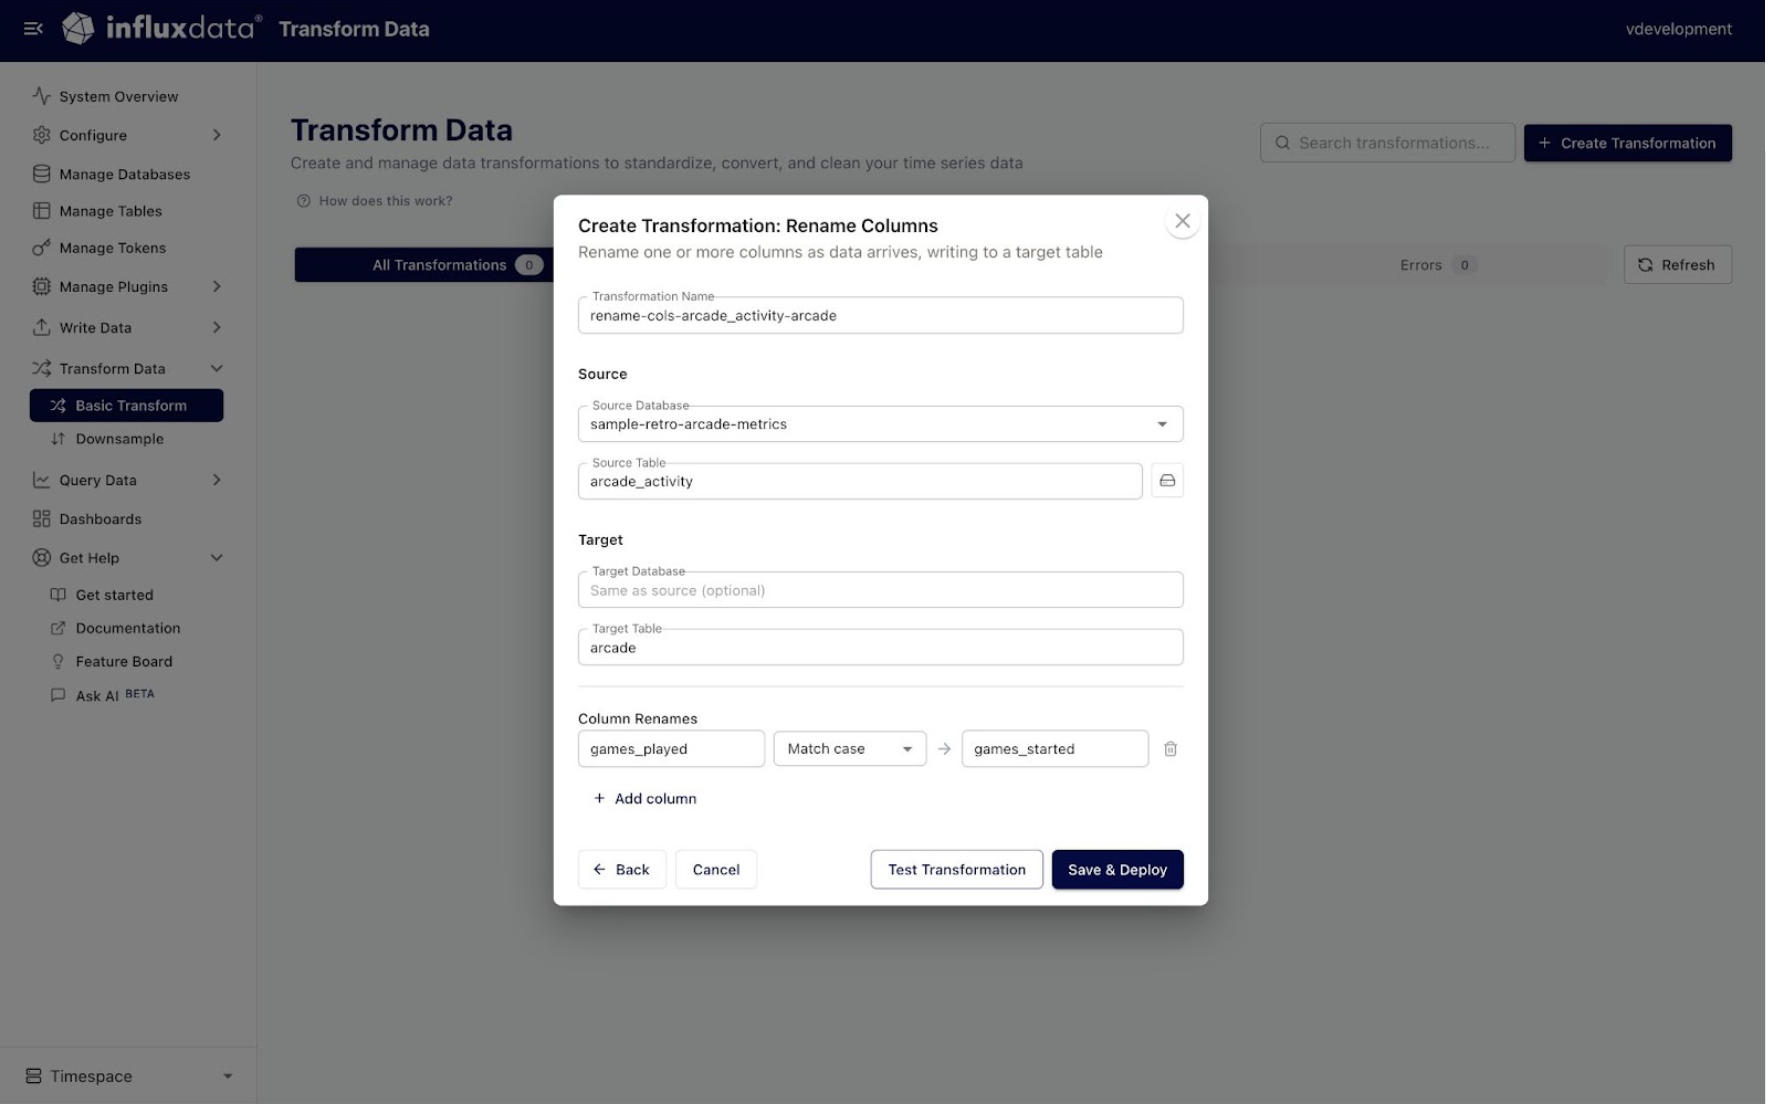
Task: Refresh the transformations list
Action: click(x=1677, y=265)
